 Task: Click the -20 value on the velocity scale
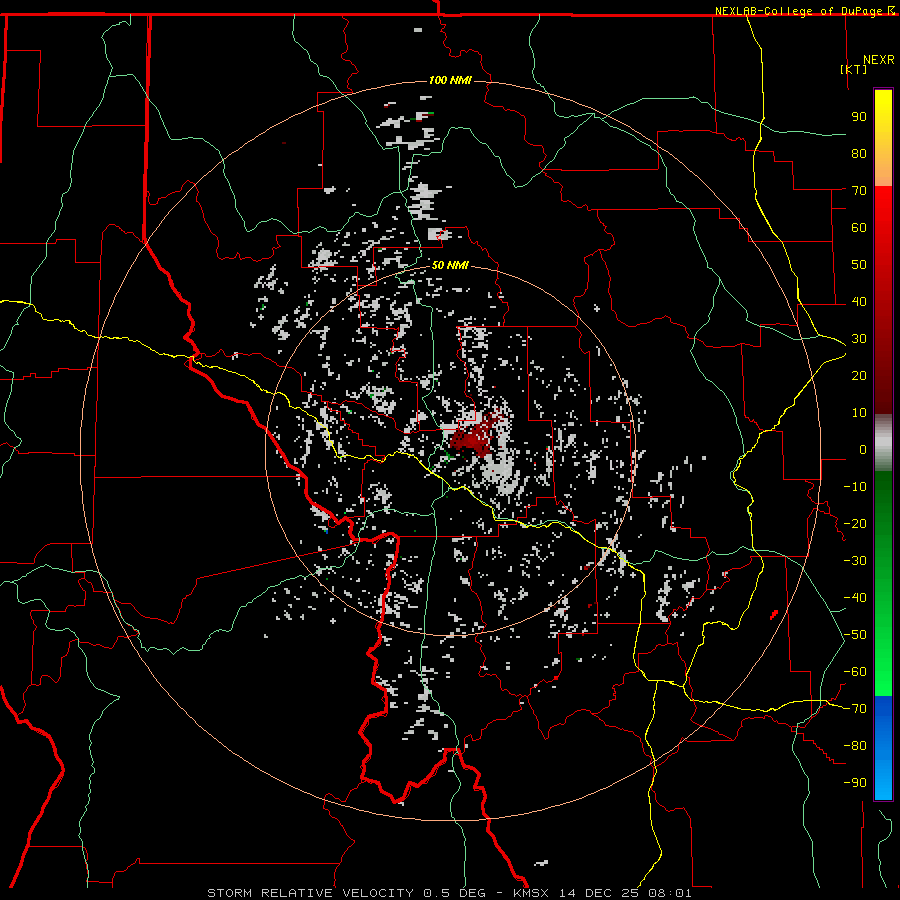point(855,523)
